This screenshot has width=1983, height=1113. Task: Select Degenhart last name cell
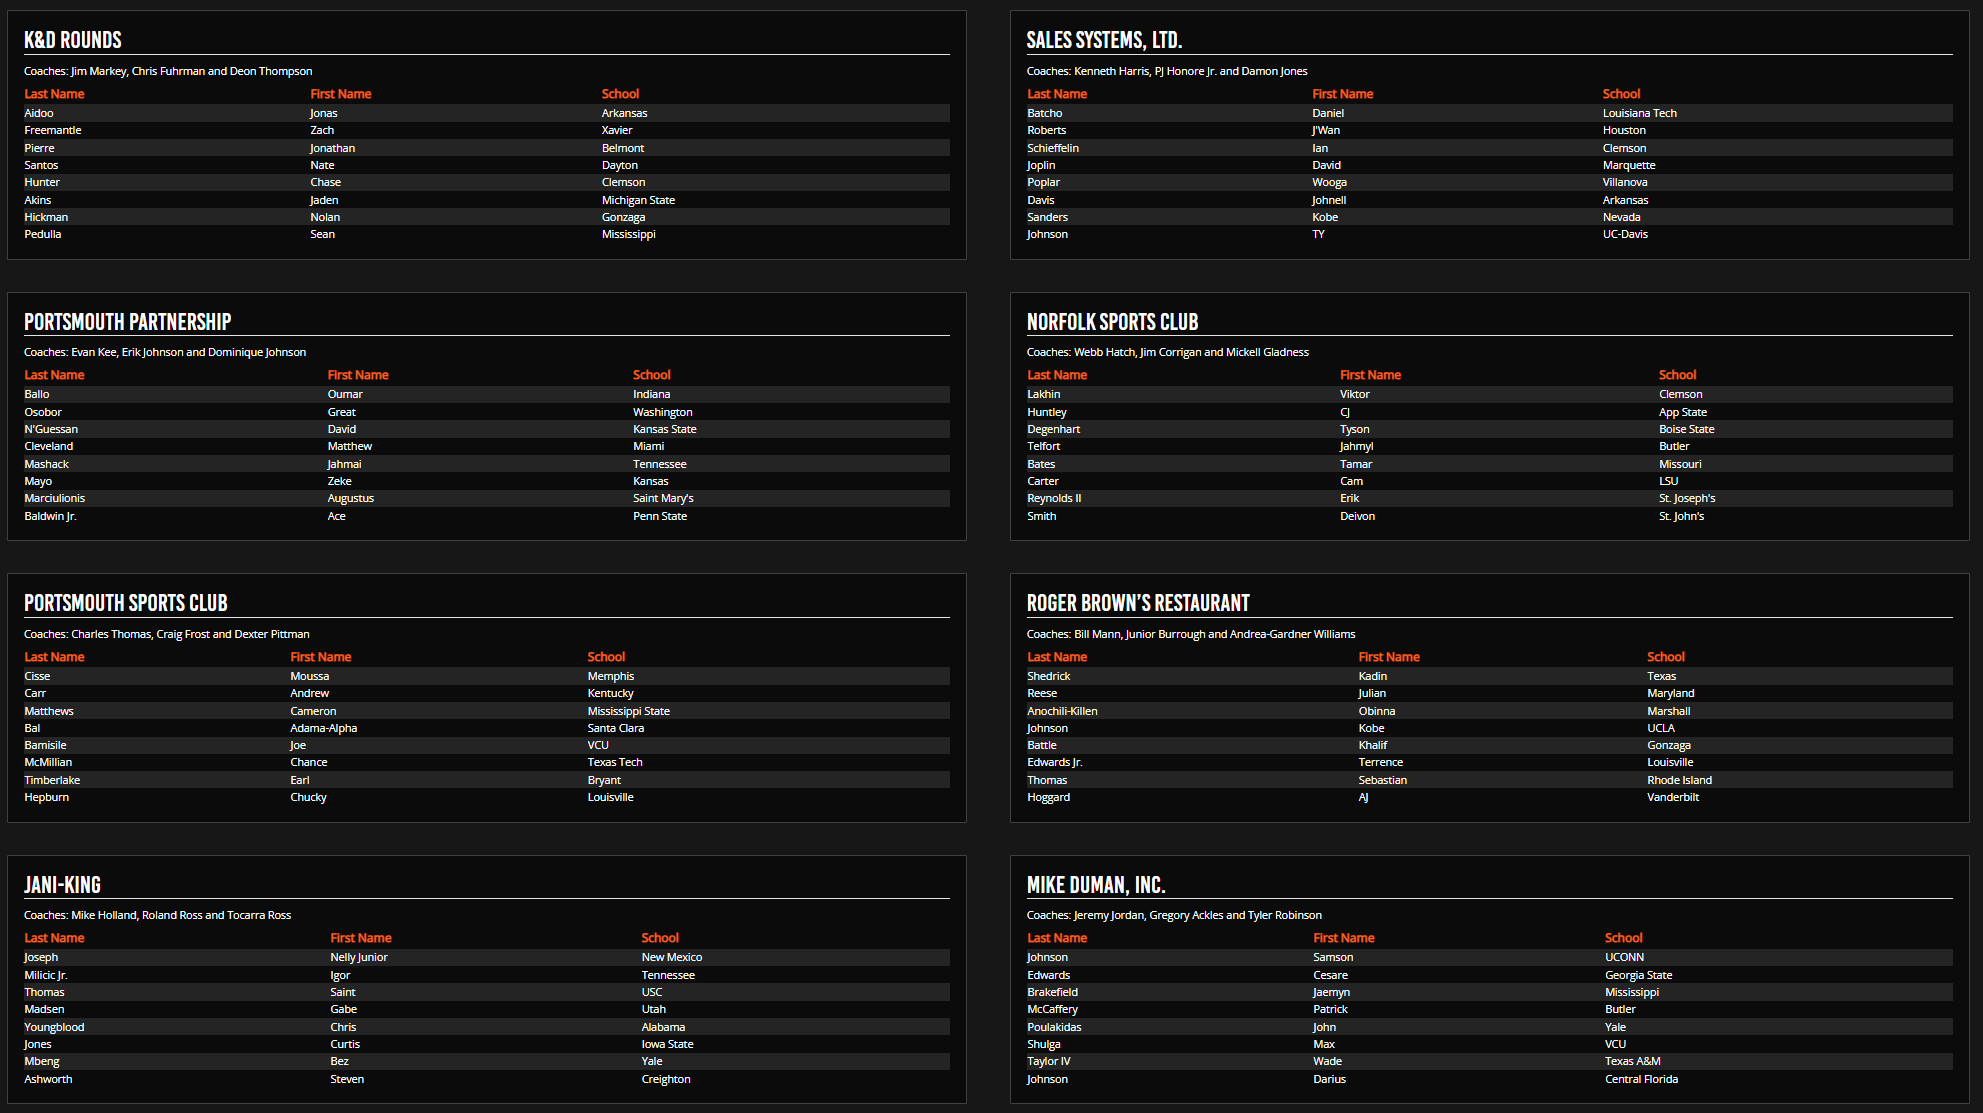(x=1054, y=429)
